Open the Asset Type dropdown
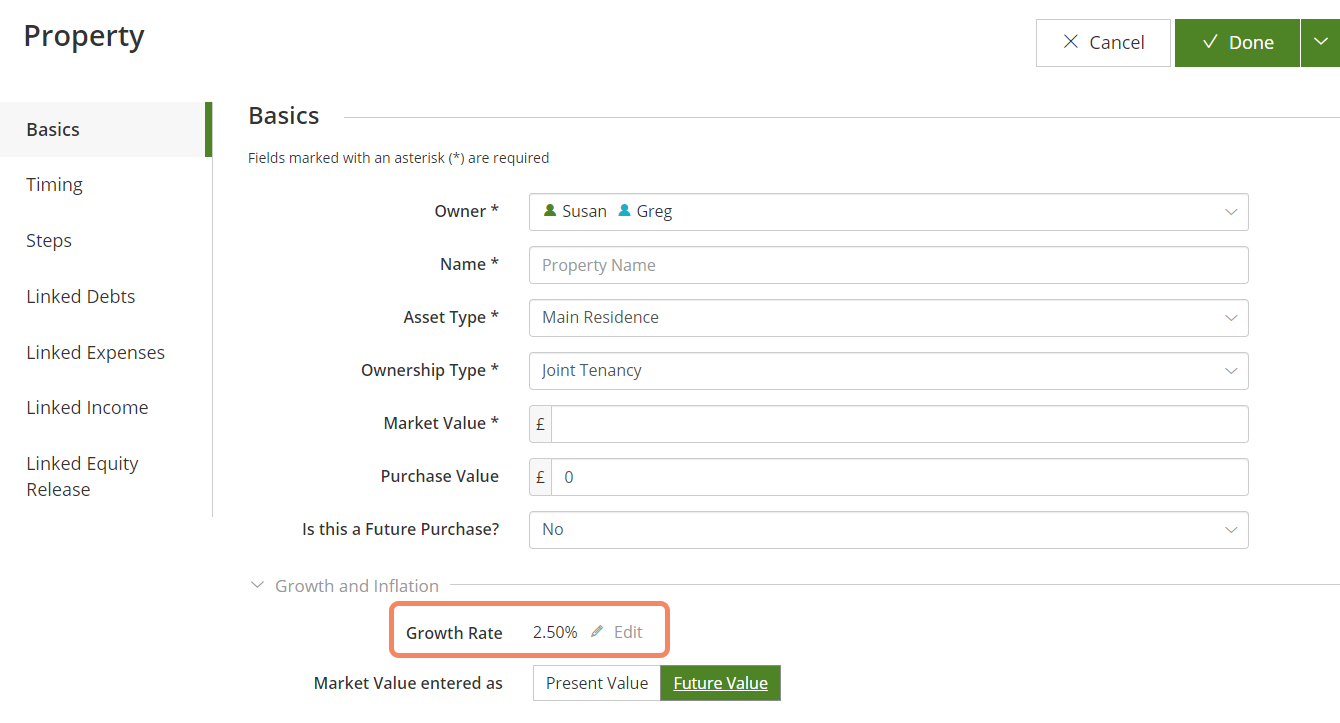This screenshot has height=723, width=1340. [888, 318]
